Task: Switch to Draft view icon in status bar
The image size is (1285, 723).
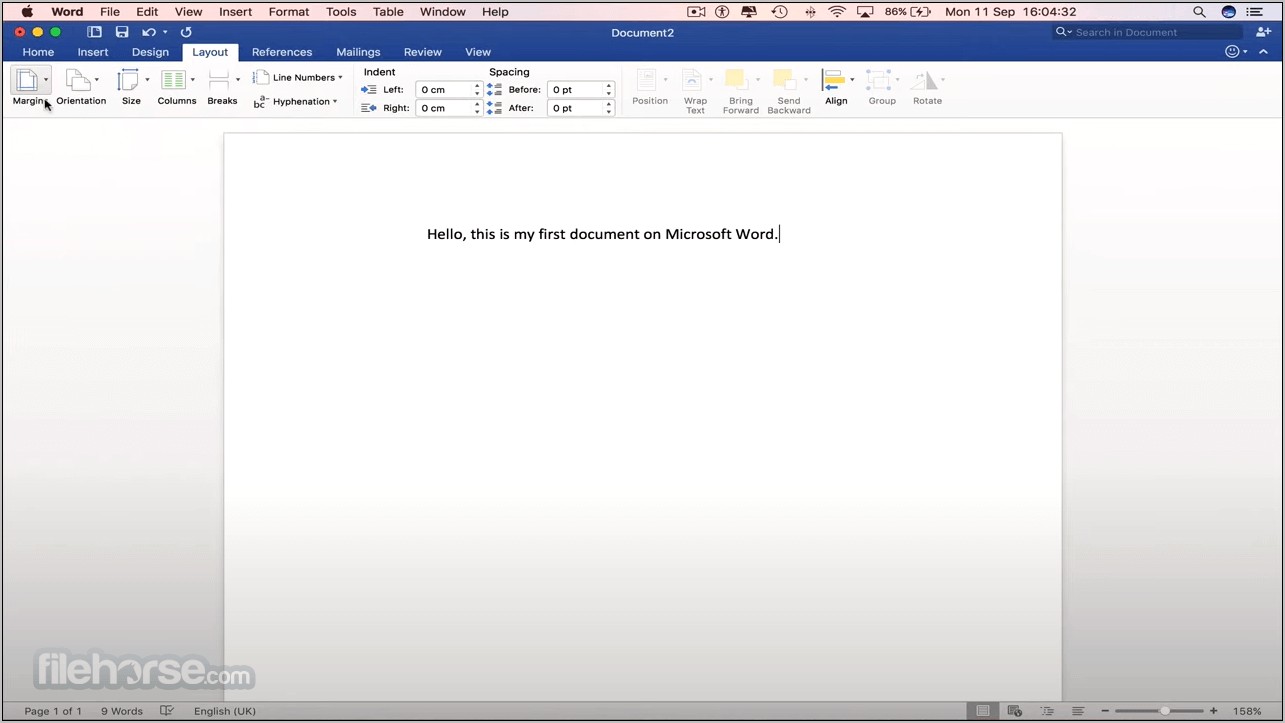Action: pos(1078,711)
